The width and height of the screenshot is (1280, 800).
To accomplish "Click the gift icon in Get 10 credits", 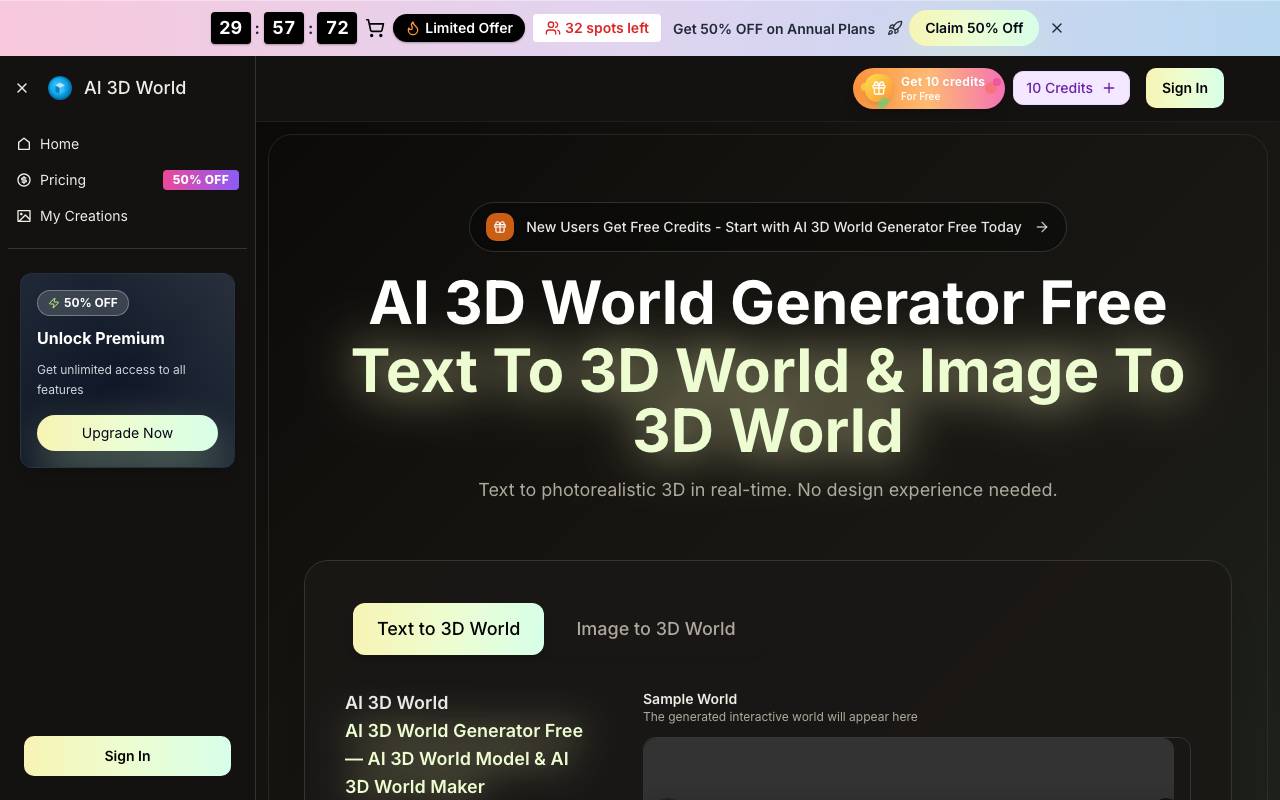I will 878,88.
